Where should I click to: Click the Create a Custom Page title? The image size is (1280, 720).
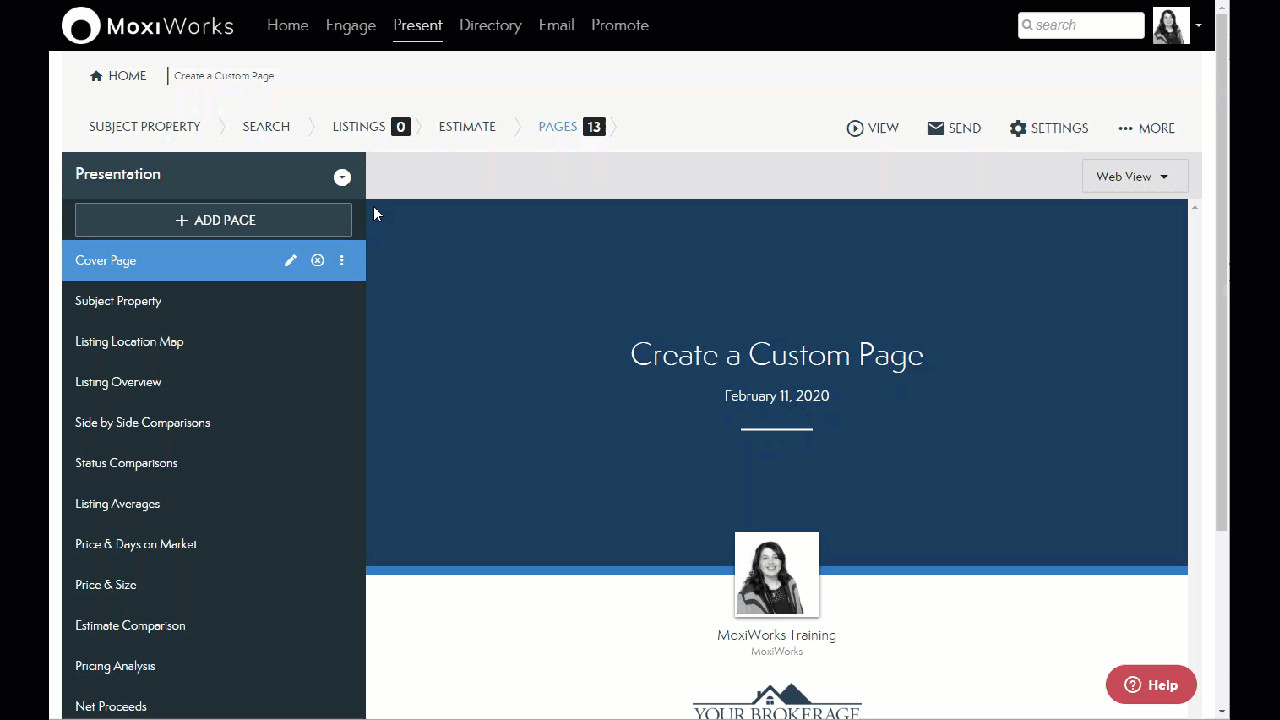point(777,355)
